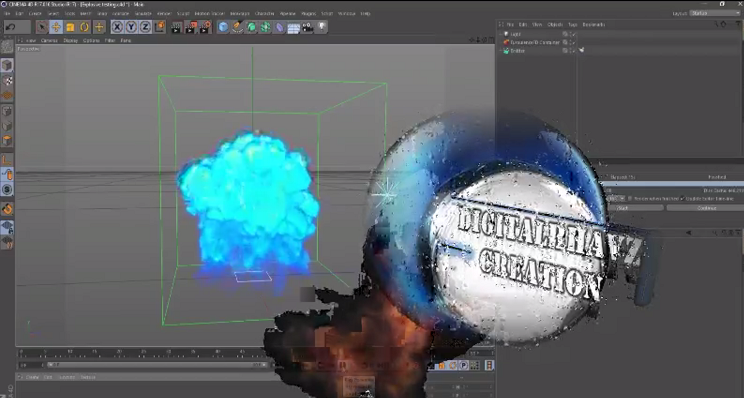Toggle Light object enable checkmark

573,34
